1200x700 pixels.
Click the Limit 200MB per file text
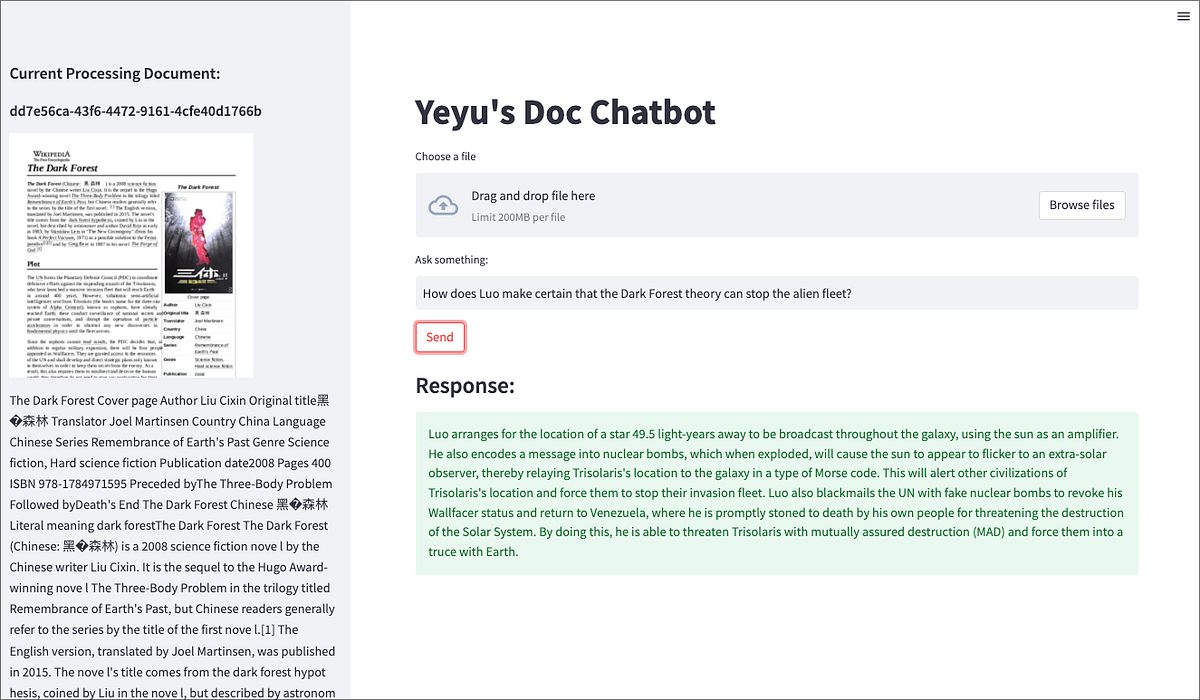coord(518,217)
